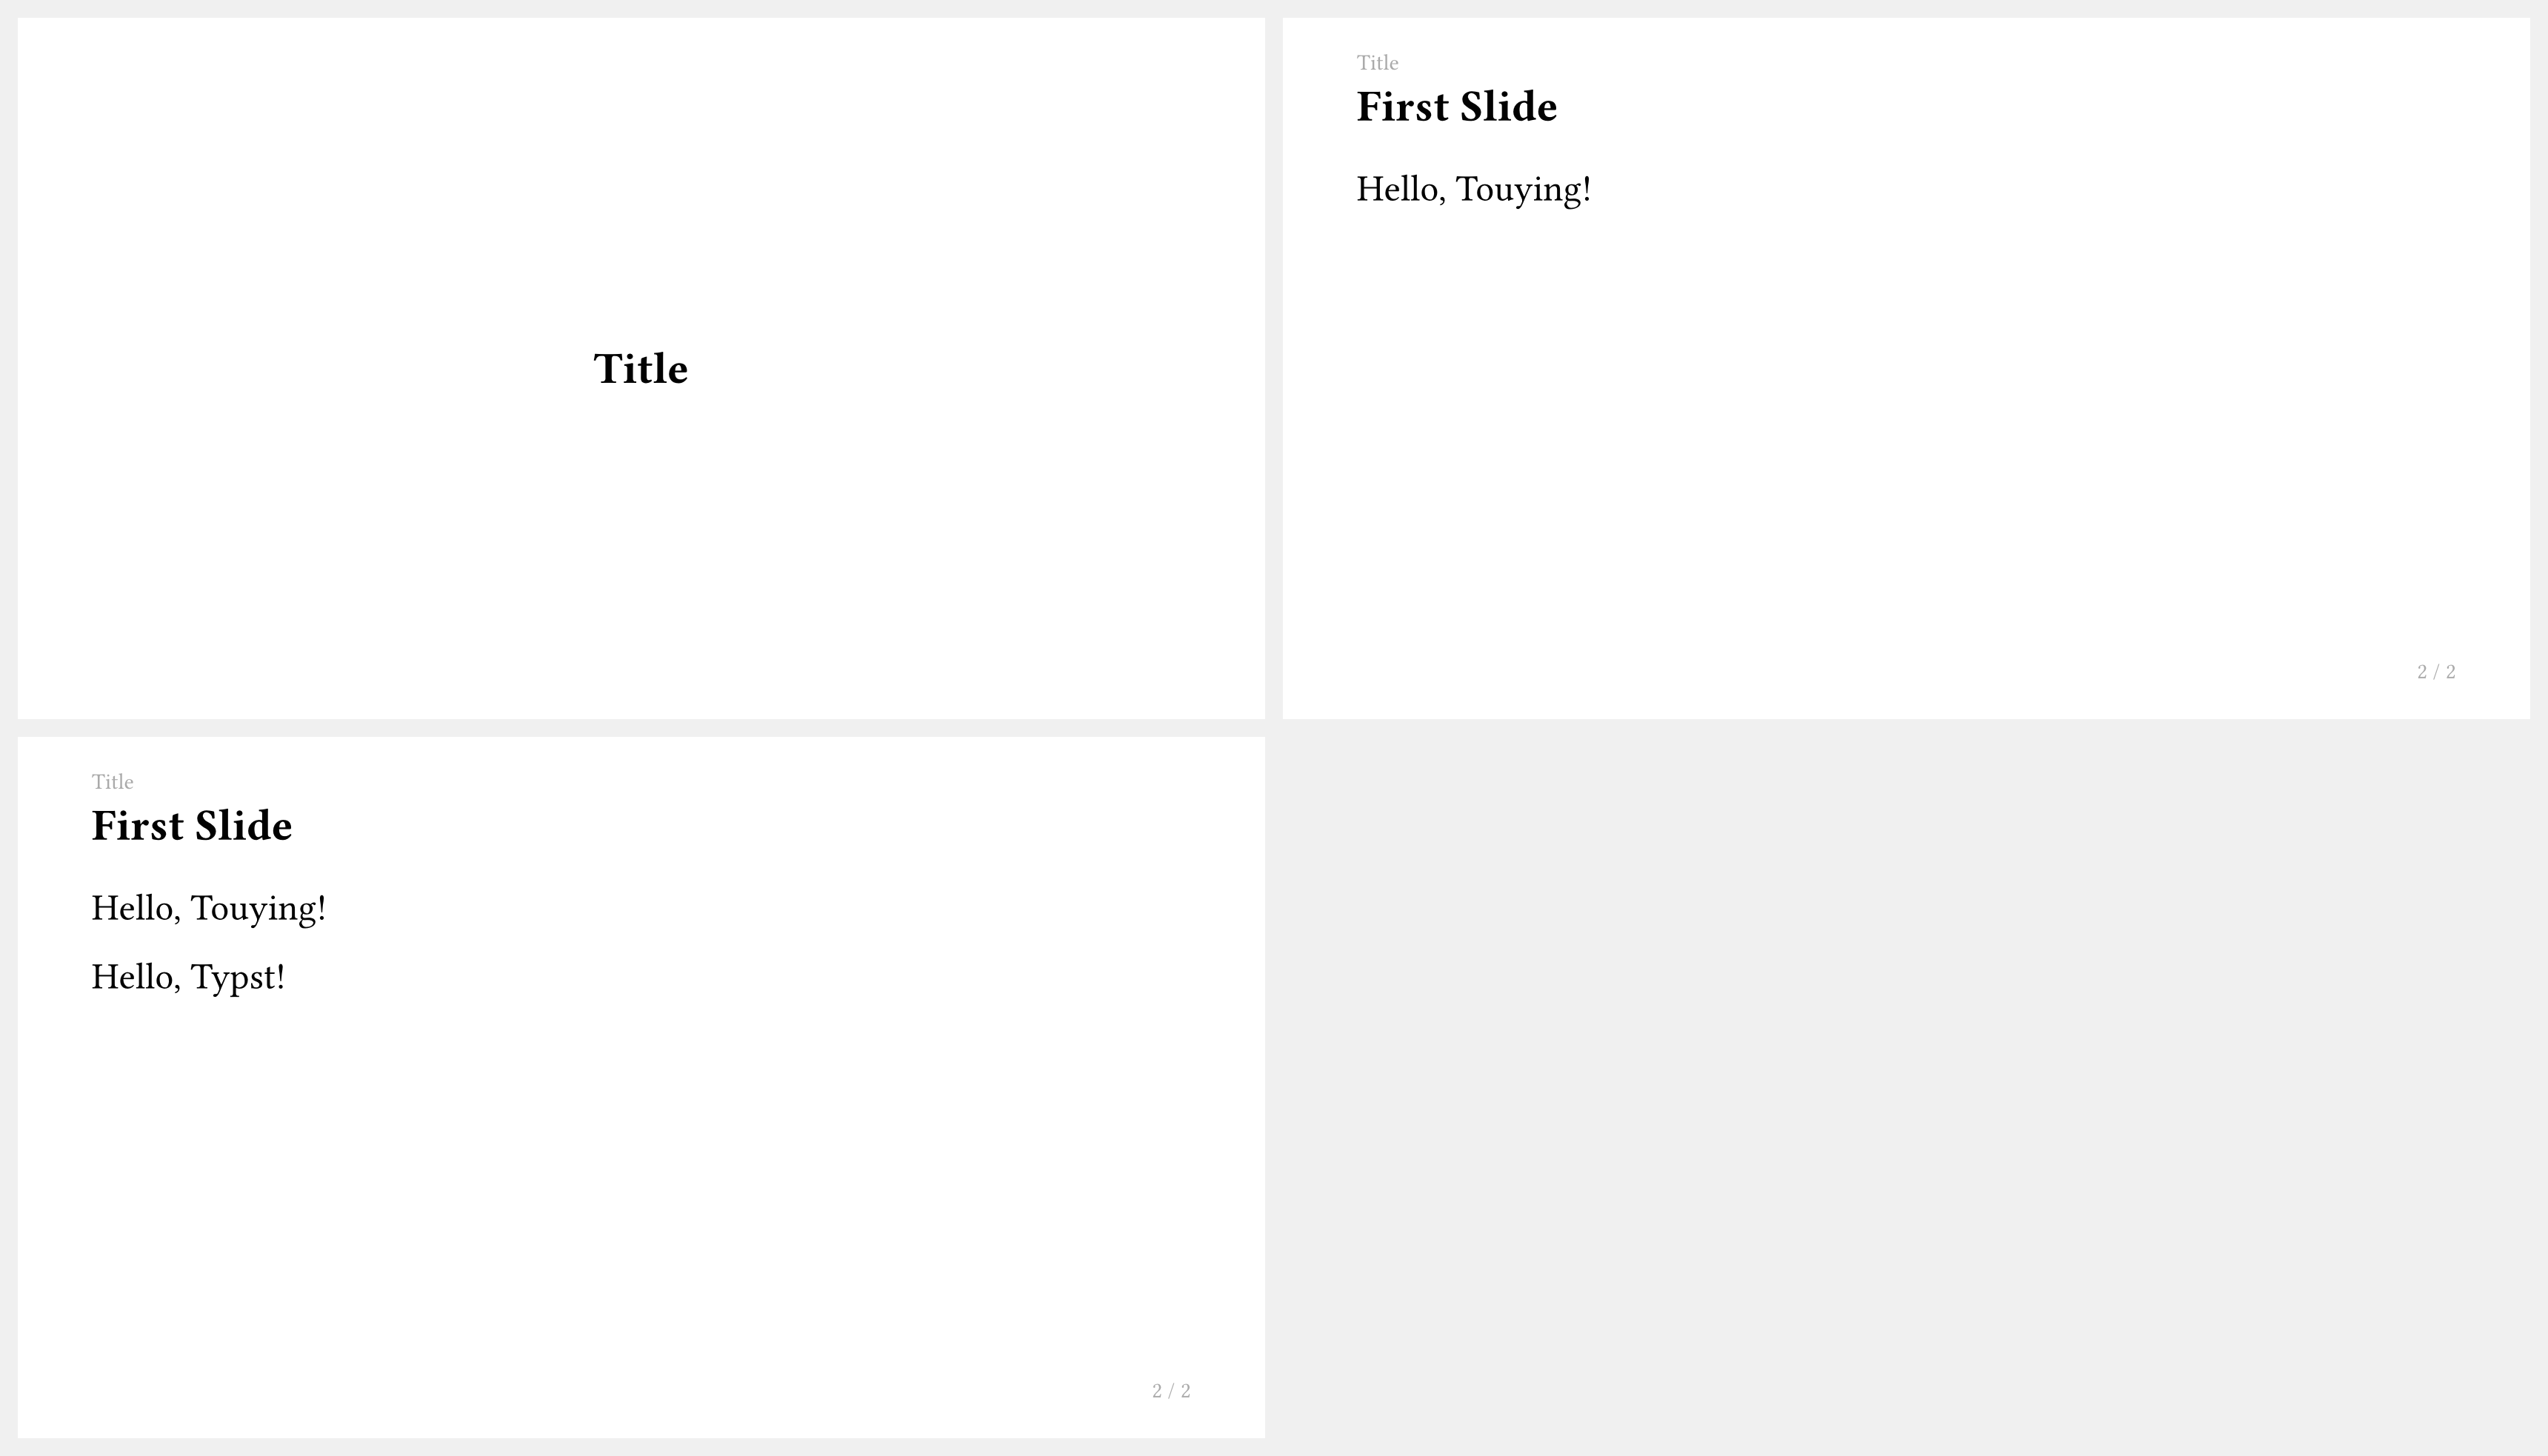The width and height of the screenshot is (2548, 1456).
Task: Select the top-right slide containing only "Hello, Touying!"
Action: pyautogui.click(x=1906, y=420)
